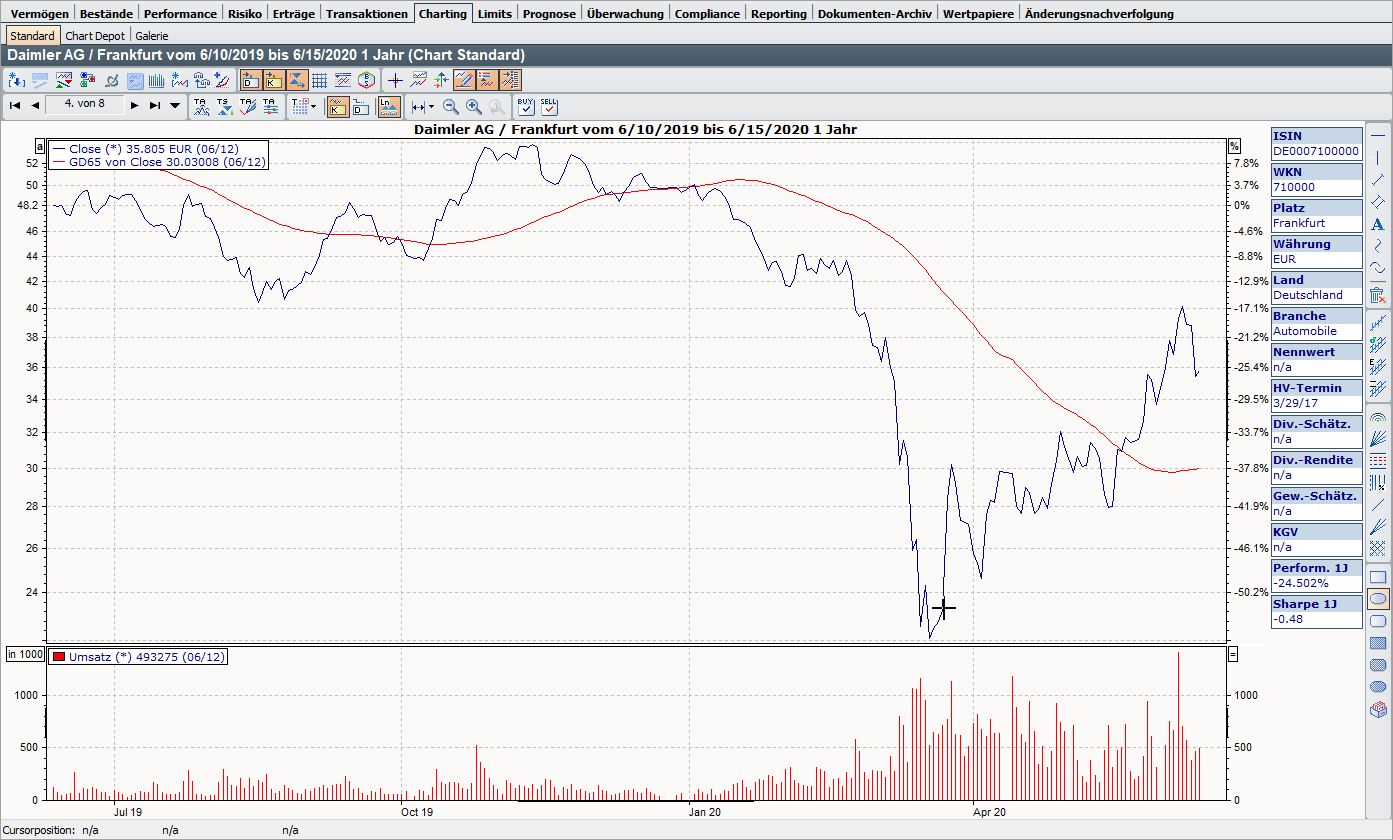Toggle the SELL signals checkbox
The image size is (1393, 840).
549,106
